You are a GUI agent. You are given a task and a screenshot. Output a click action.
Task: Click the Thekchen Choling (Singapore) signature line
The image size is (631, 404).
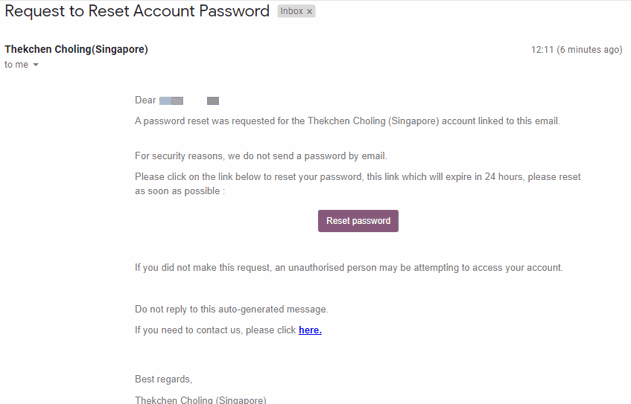click(x=200, y=399)
